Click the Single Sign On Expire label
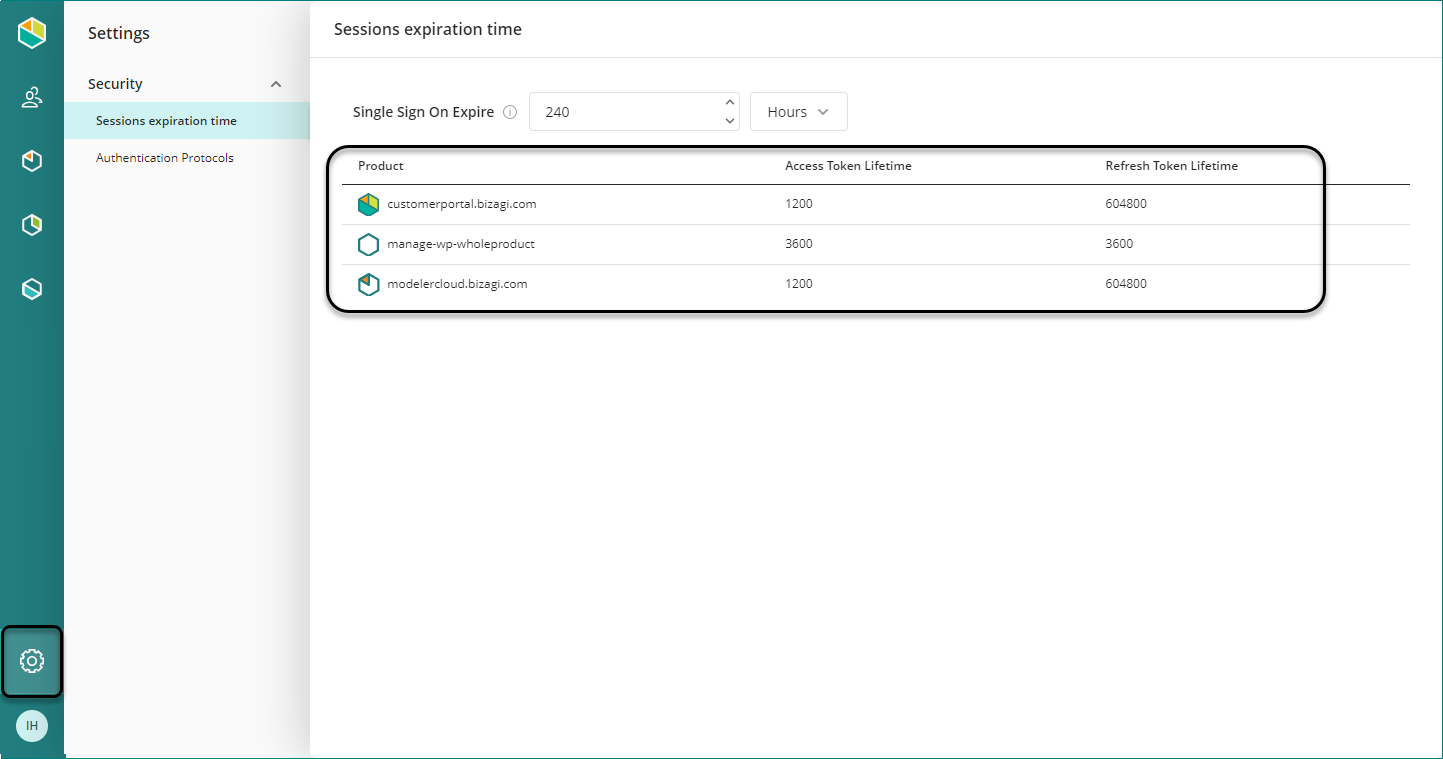This screenshot has height=759, width=1443. click(423, 112)
